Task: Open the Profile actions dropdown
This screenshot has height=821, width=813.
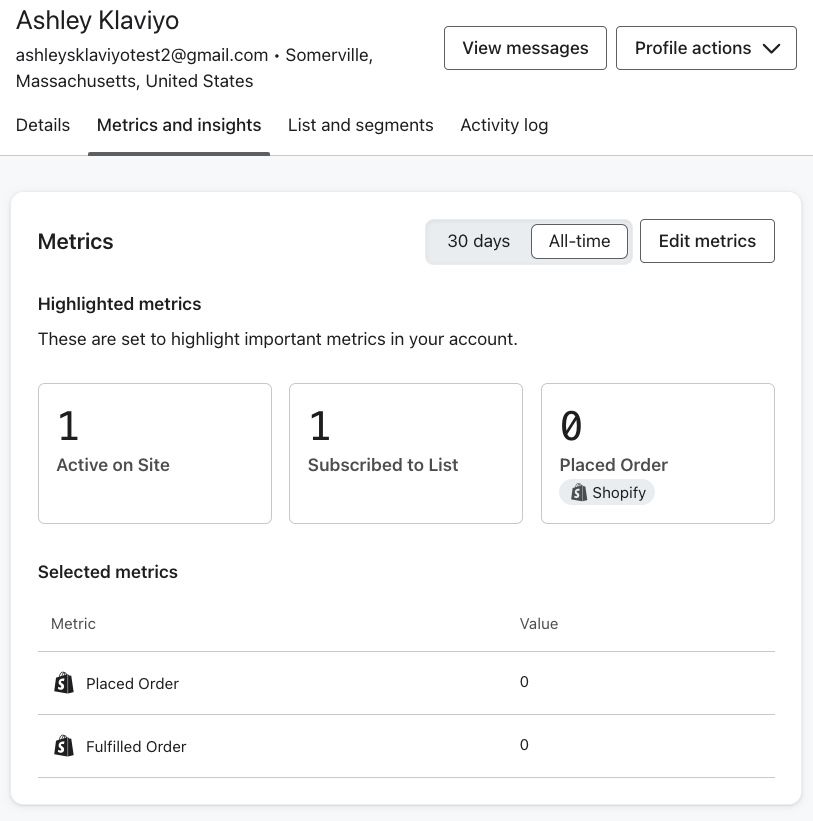Action: click(706, 47)
